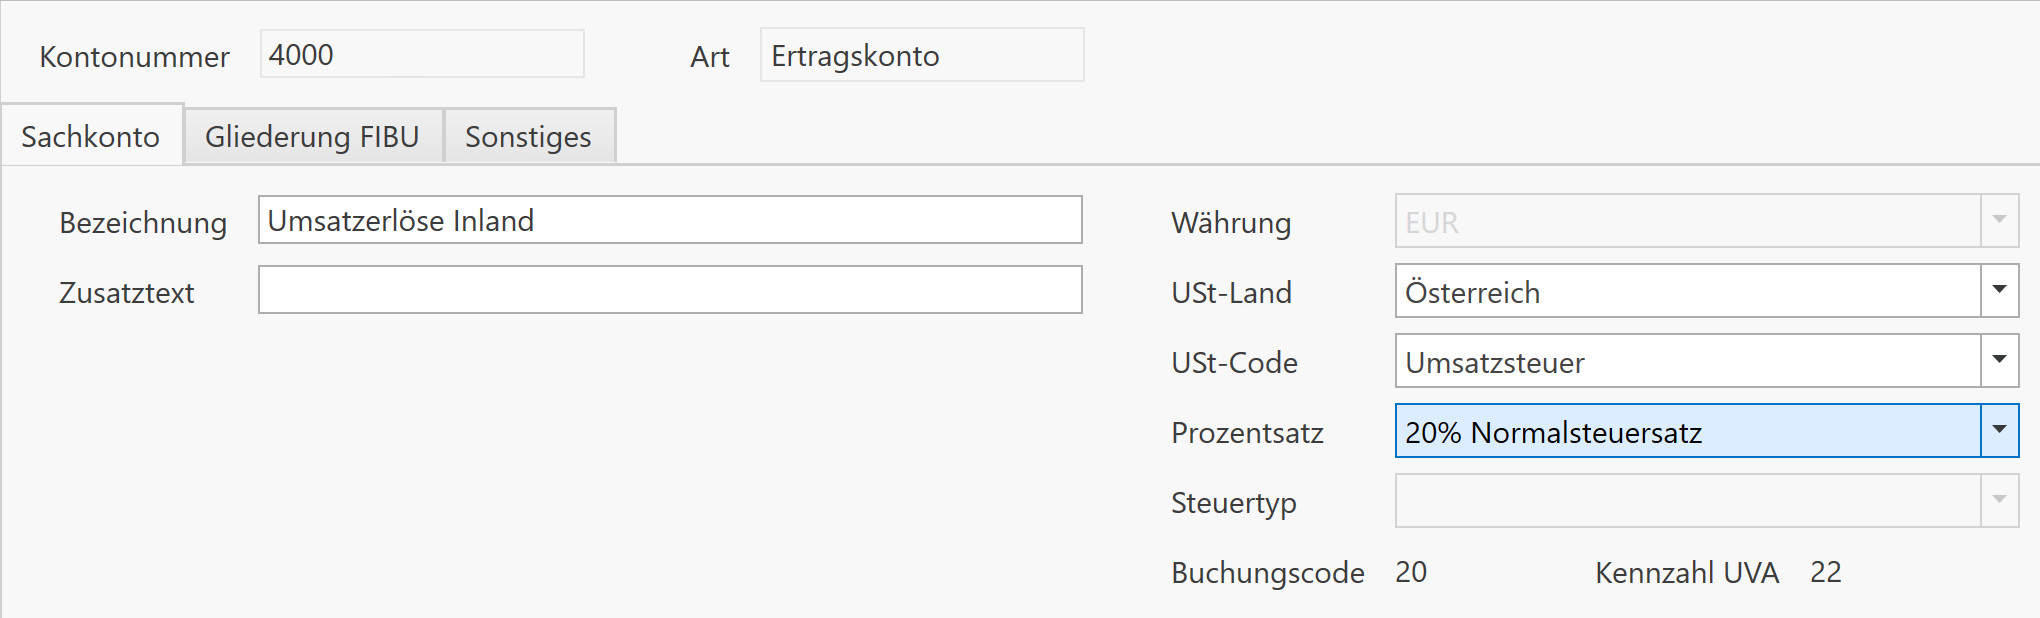Focus the empty Zusatztext input field
The image size is (2040, 618).
[669, 290]
